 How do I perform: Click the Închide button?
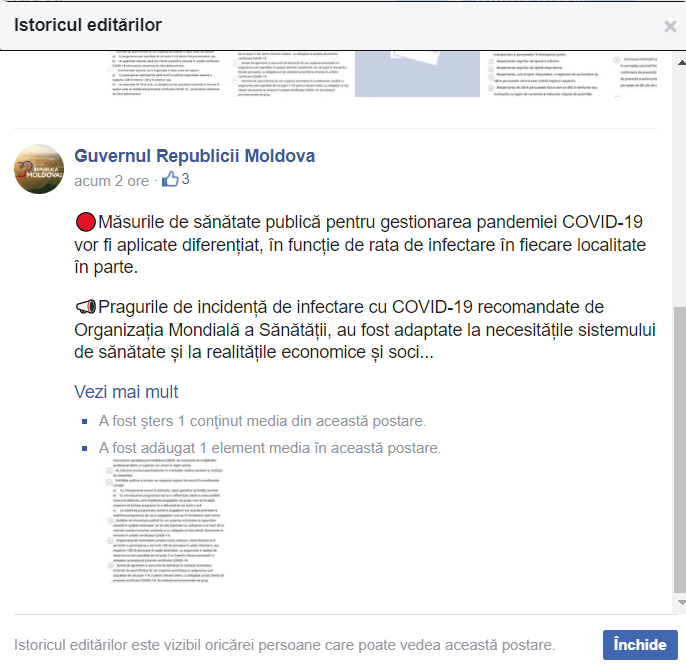[x=640, y=645]
